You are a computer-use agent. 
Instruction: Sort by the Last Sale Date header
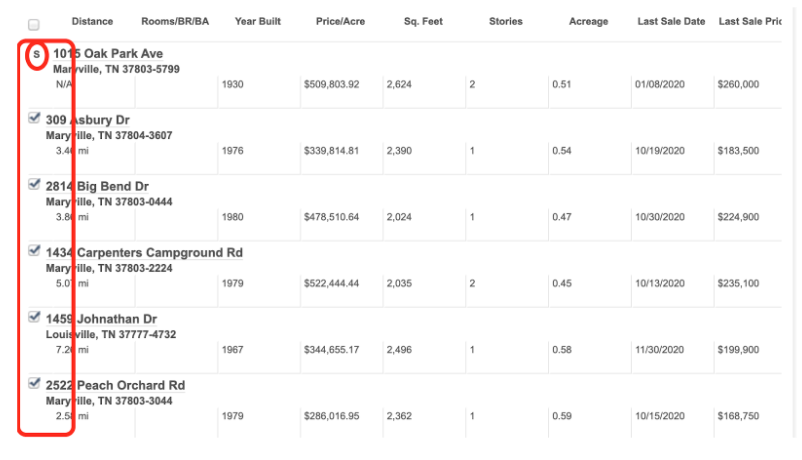click(671, 21)
